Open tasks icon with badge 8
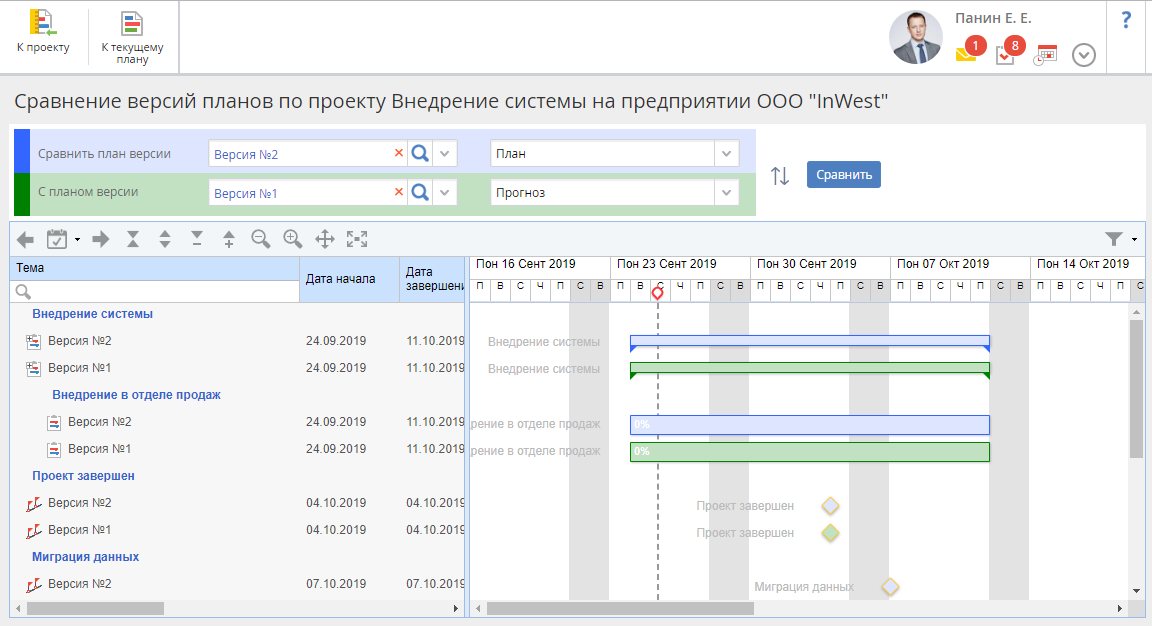The width and height of the screenshot is (1152, 626). (x=1006, y=55)
